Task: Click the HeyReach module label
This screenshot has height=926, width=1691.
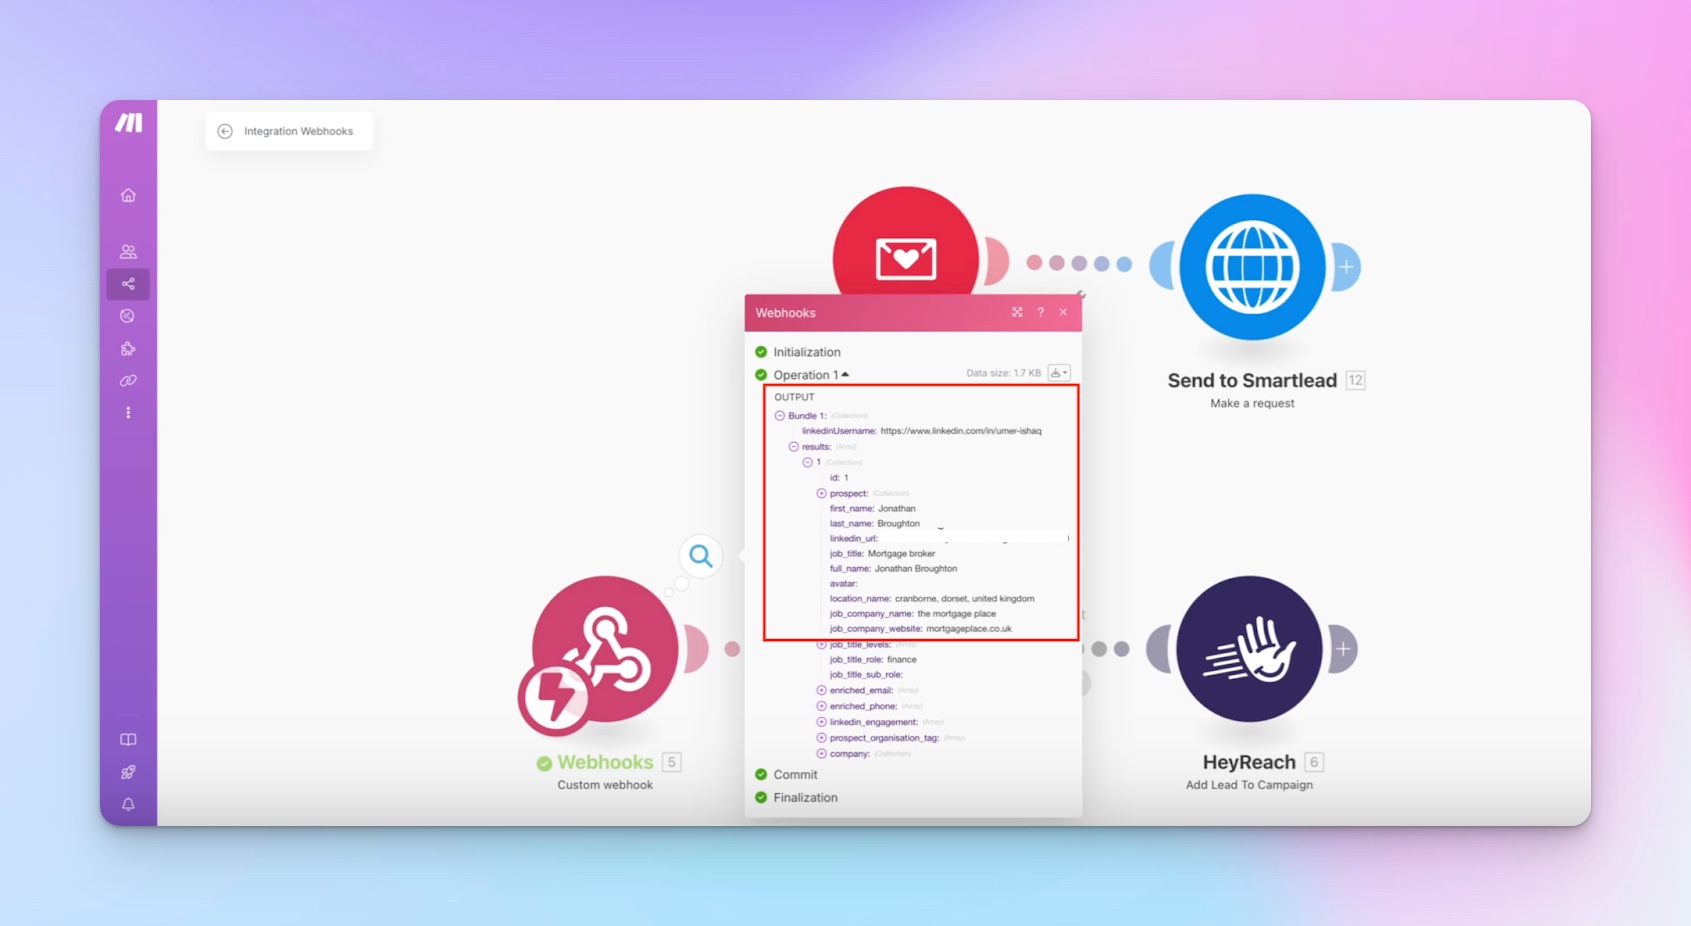Action: pyautogui.click(x=1249, y=762)
